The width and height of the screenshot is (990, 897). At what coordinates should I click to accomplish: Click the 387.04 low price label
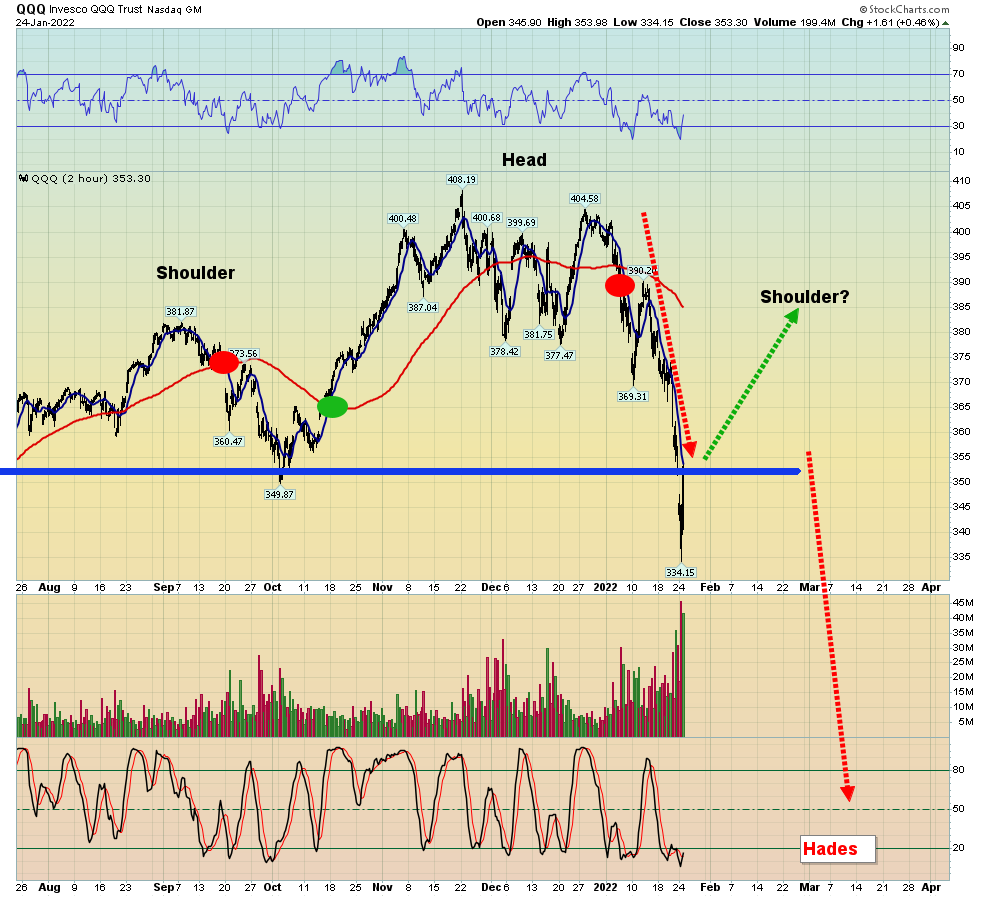[422, 307]
